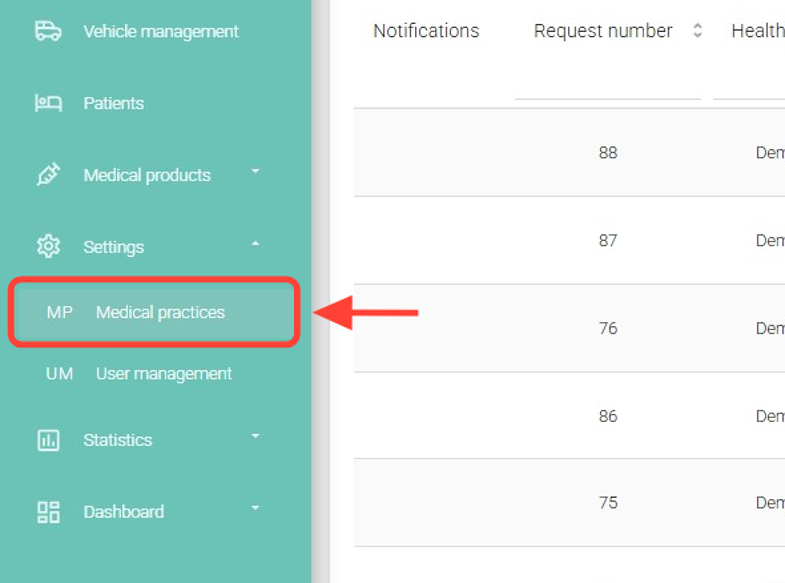The width and height of the screenshot is (785, 583).
Task: Select the row with request number 88
Action: click(608, 153)
